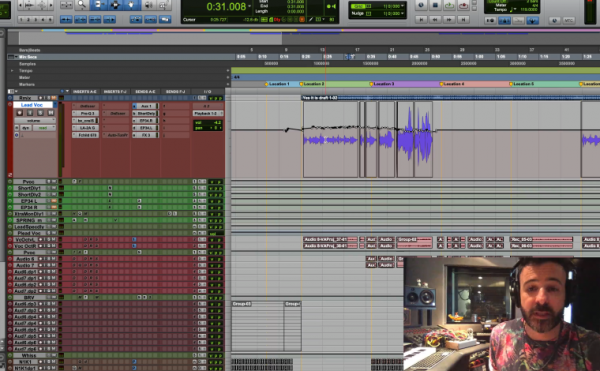Click the INSERTS A-E column header
The width and height of the screenshot is (600, 371).
click(85, 92)
